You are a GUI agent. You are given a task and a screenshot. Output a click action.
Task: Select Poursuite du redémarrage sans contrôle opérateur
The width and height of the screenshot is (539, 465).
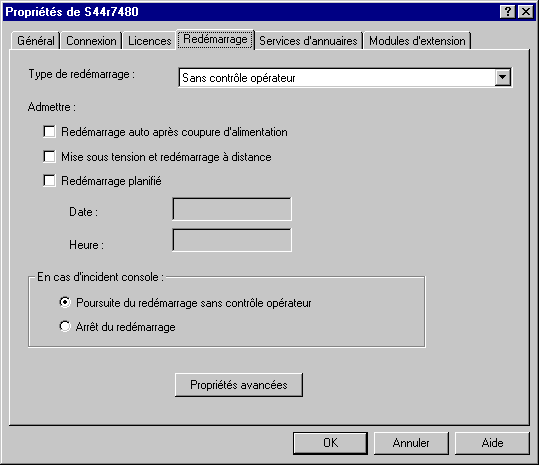point(65,302)
